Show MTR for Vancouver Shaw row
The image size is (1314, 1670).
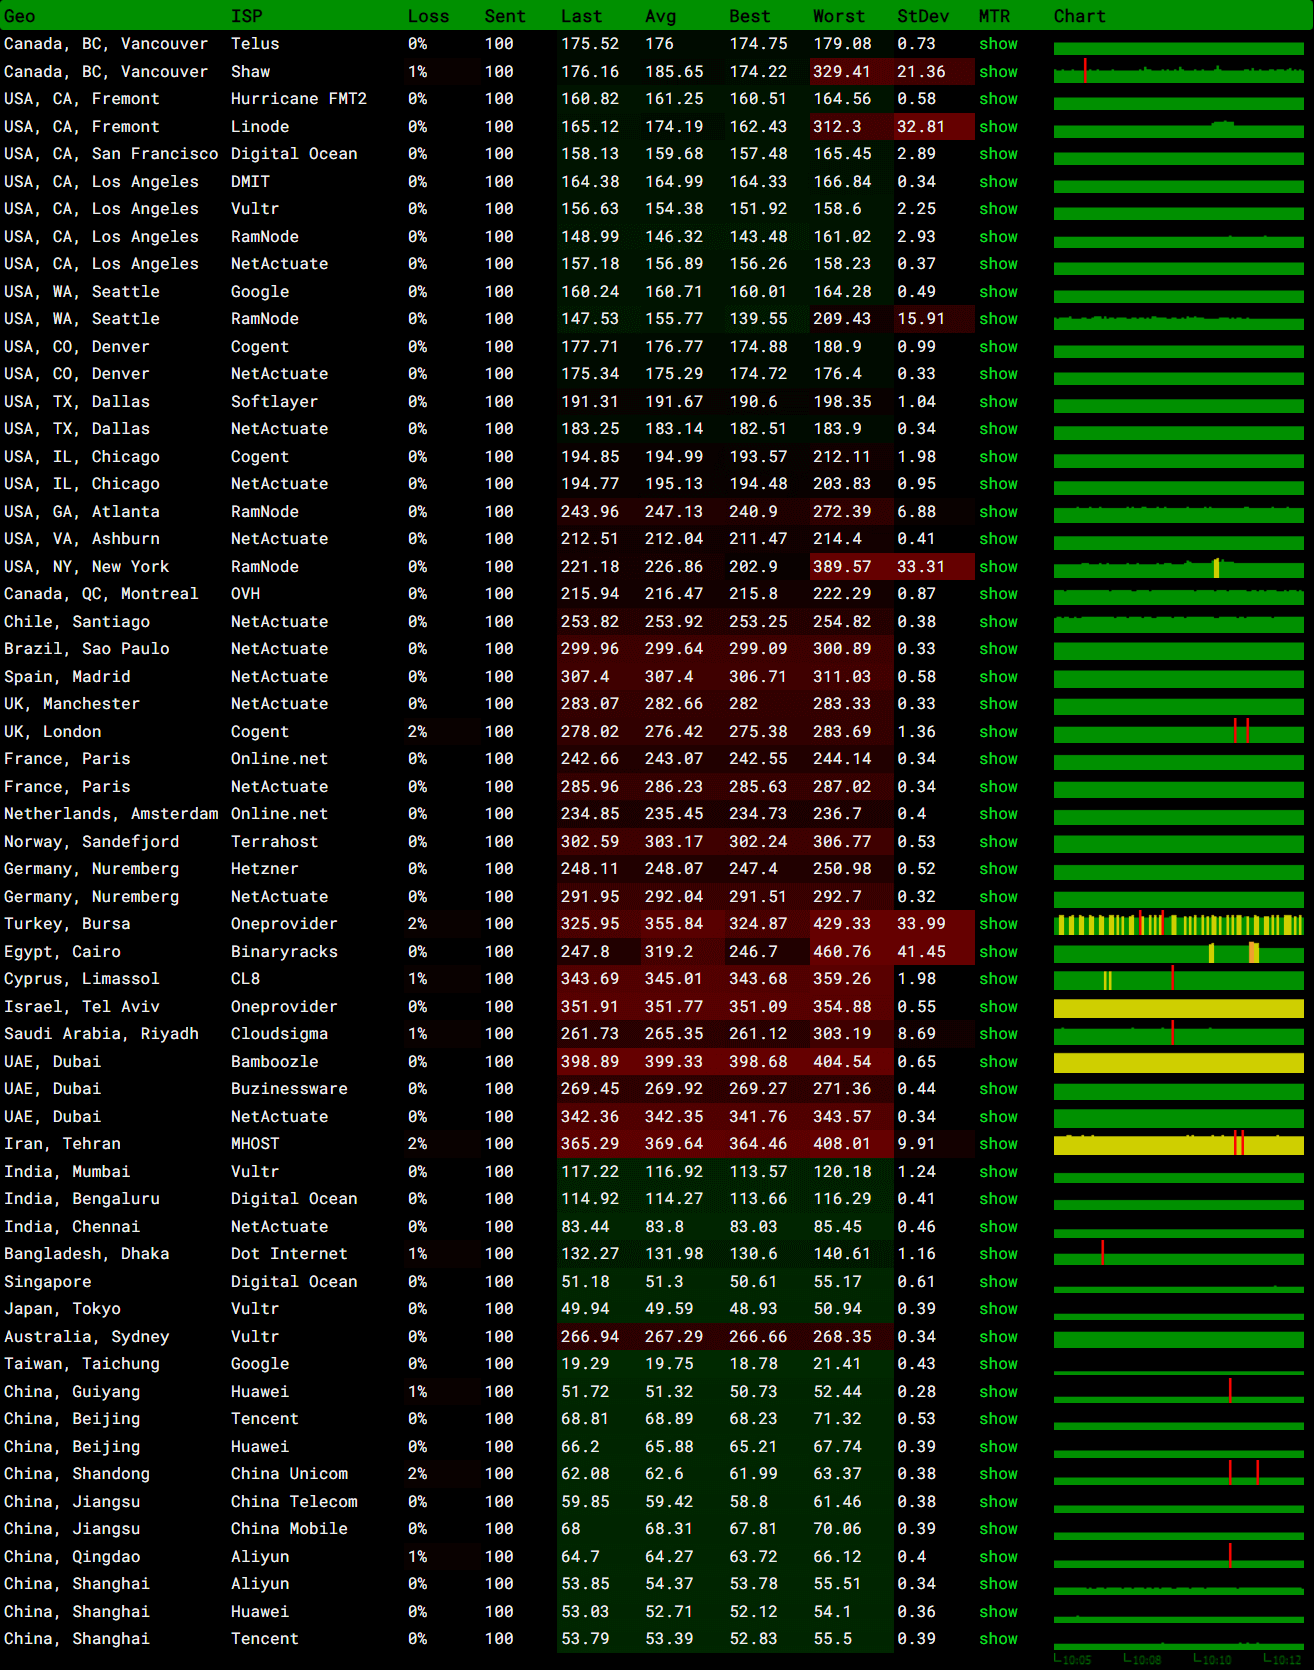pyautogui.click(x=998, y=72)
